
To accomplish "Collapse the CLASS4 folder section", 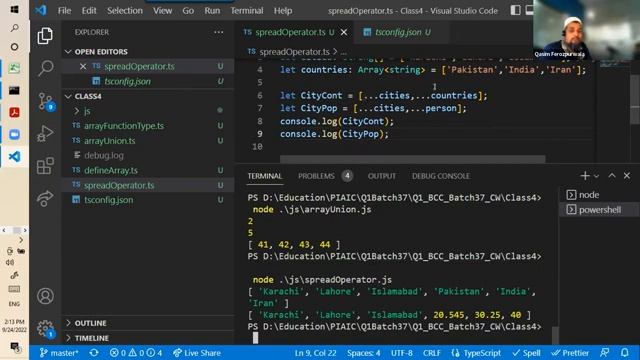I will (68, 96).
